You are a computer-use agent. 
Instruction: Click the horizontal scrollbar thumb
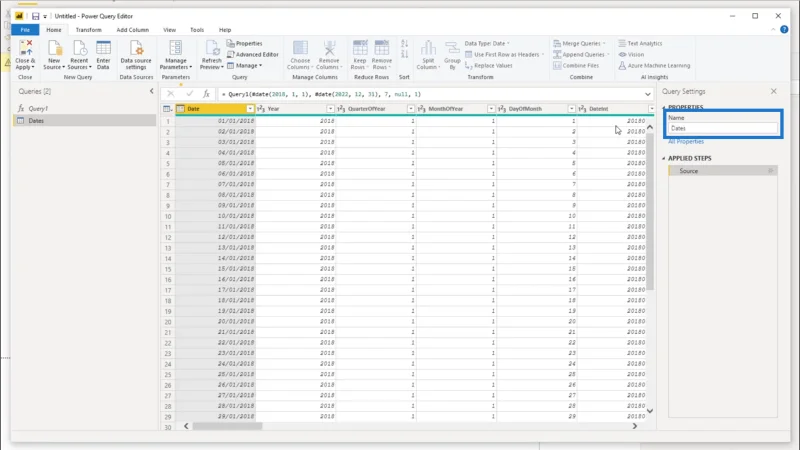point(227,426)
